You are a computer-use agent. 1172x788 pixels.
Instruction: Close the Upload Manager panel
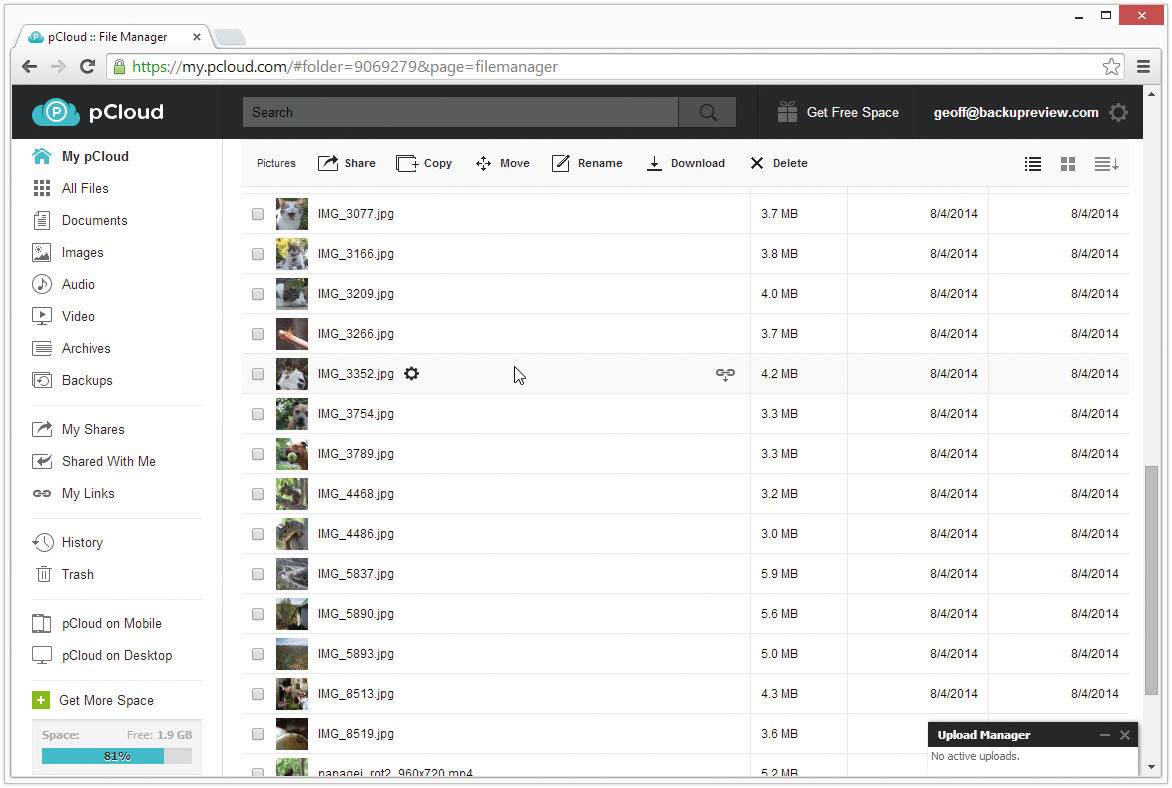pyautogui.click(x=1125, y=735)
